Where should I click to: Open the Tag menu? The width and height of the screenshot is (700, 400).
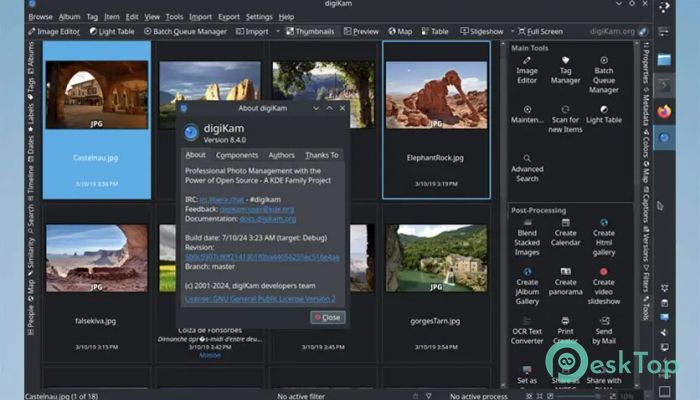pyautogui.click(x=92, y=17)
